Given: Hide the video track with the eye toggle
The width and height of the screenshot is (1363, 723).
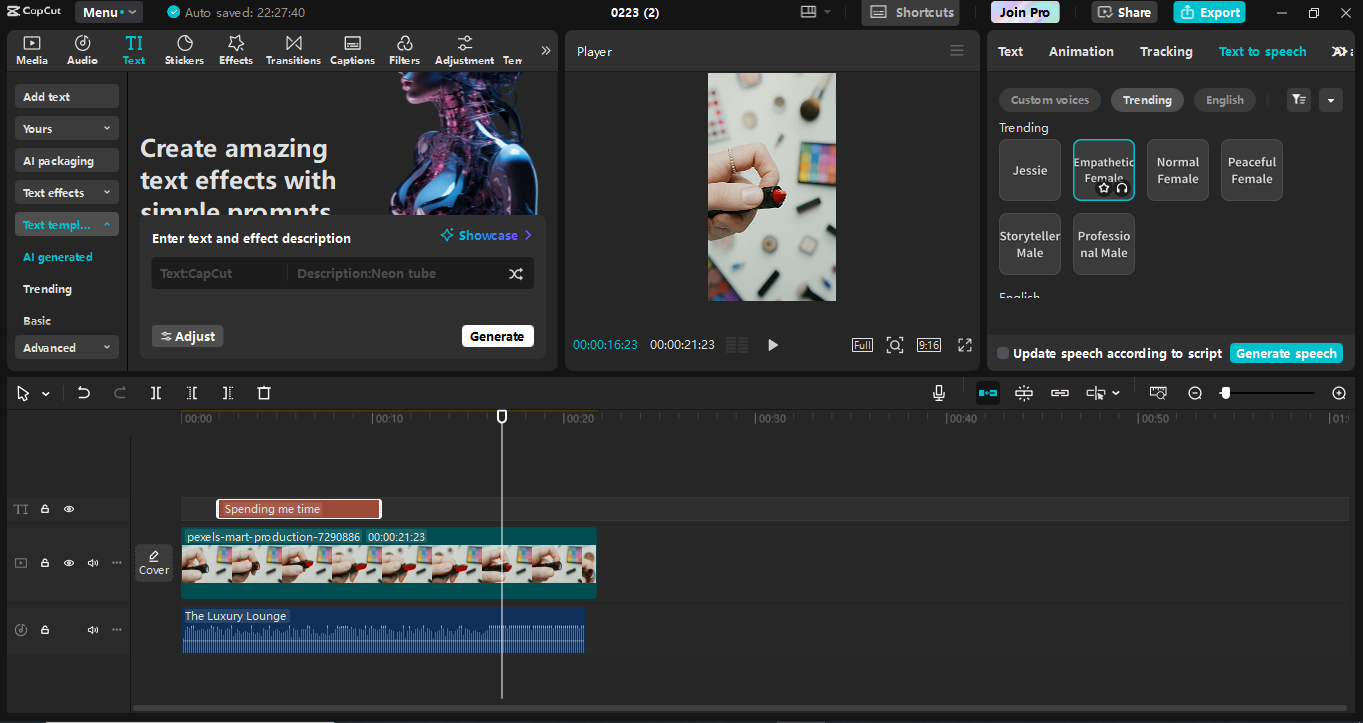Looking at the screenshot, I should coord(69,563).
